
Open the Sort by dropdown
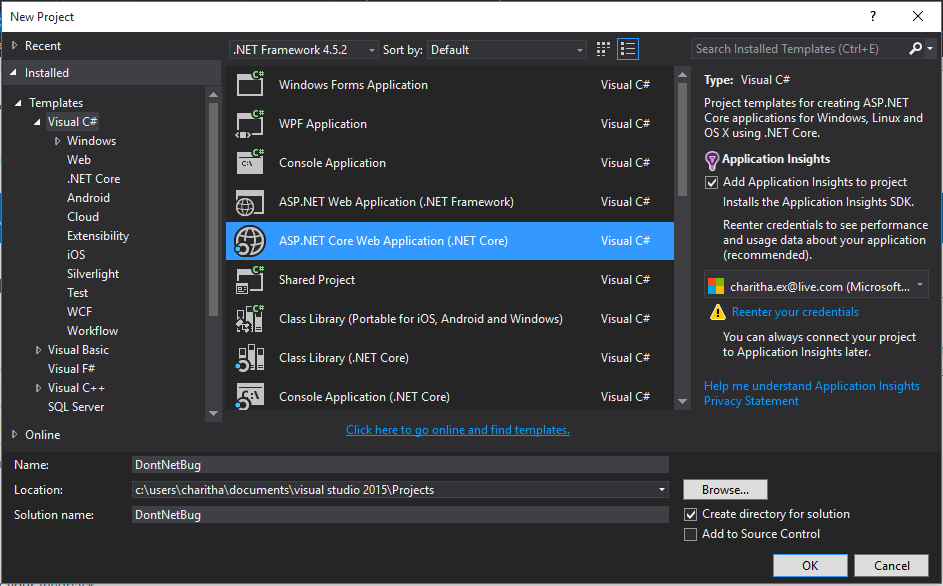coord(507,50)
